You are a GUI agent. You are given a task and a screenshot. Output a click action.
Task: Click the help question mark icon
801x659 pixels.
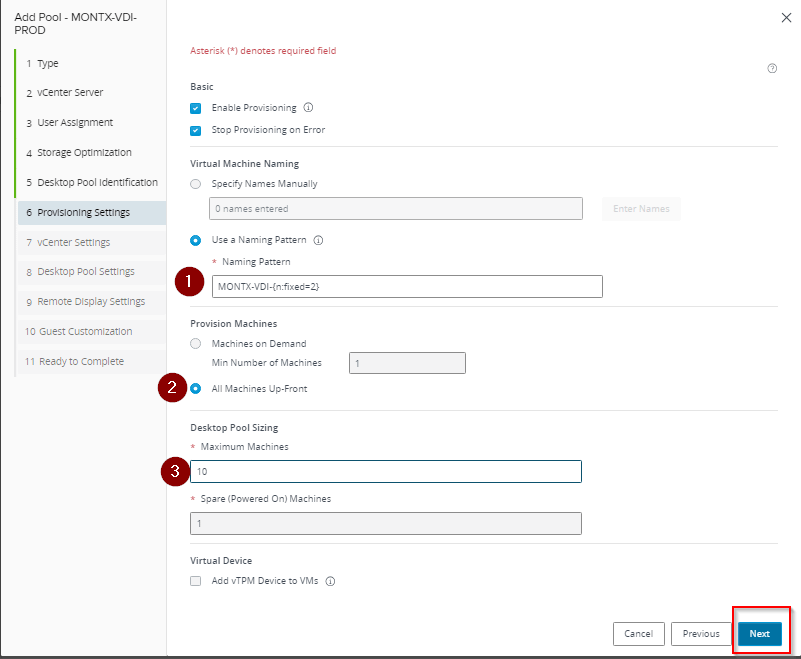pos(772,69)
